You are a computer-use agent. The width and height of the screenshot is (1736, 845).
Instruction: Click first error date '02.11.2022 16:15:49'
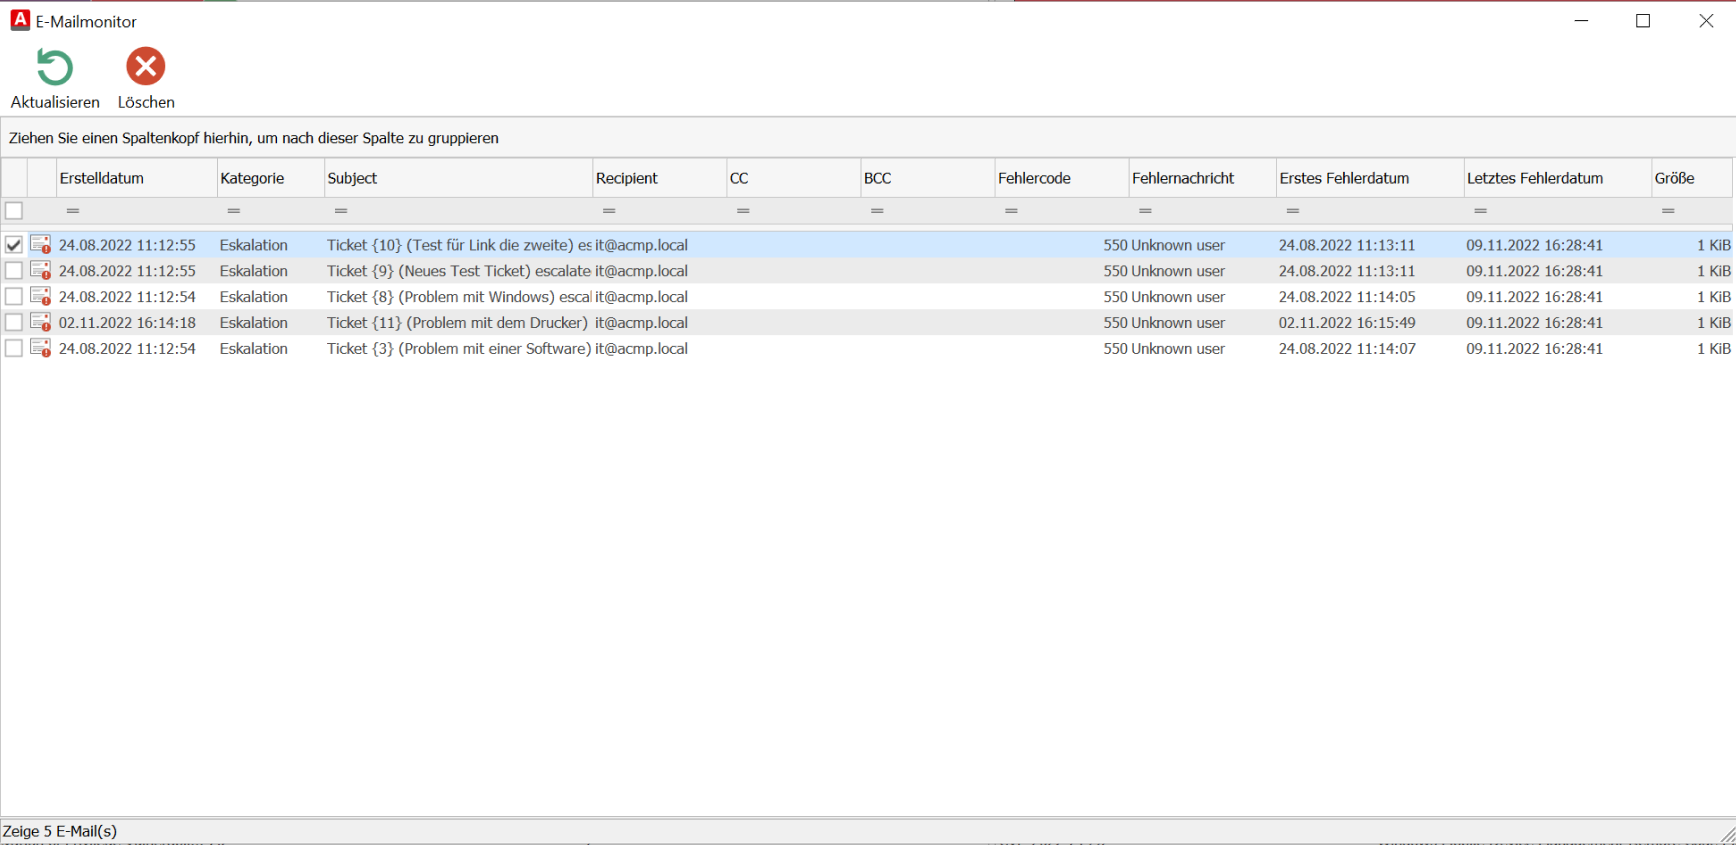coord(1347,323)
